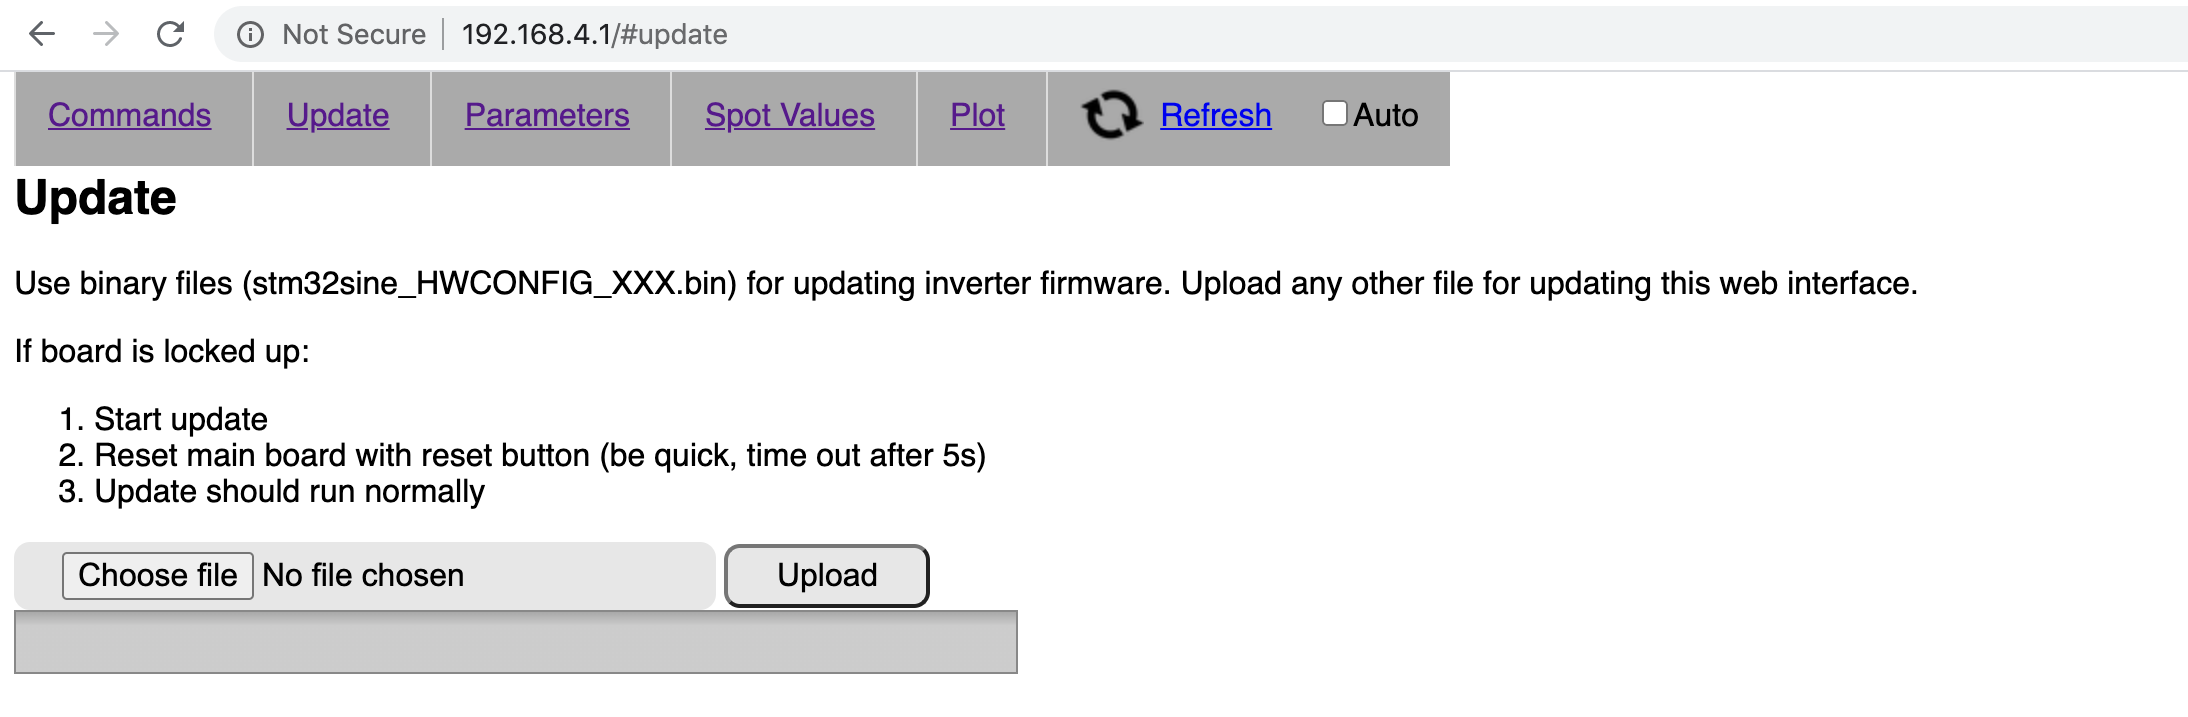Click the Auto label text
This screenshot has height=717, width=2188.
click(1386, 115)
